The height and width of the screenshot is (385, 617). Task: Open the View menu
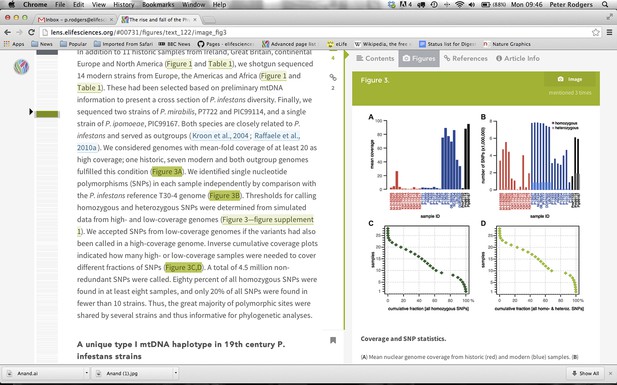[x=99, y=5]
